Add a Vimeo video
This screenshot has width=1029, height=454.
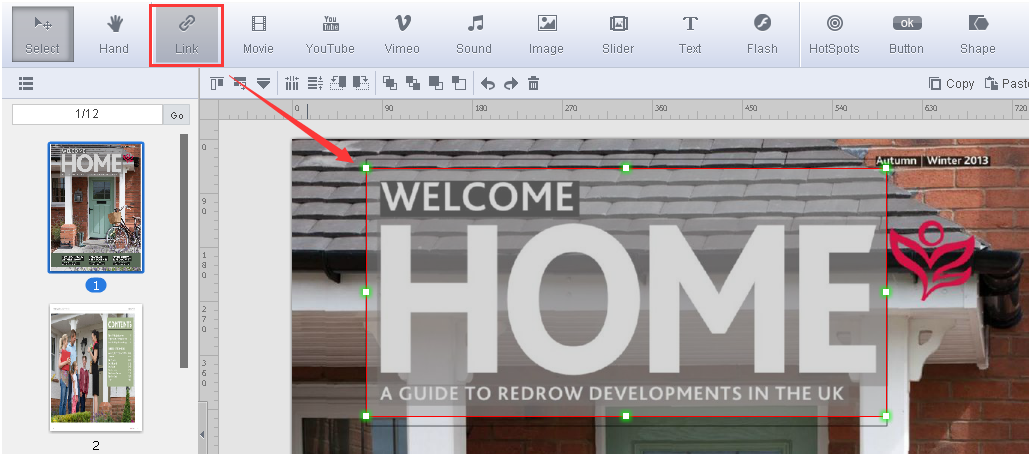(402, 34)
